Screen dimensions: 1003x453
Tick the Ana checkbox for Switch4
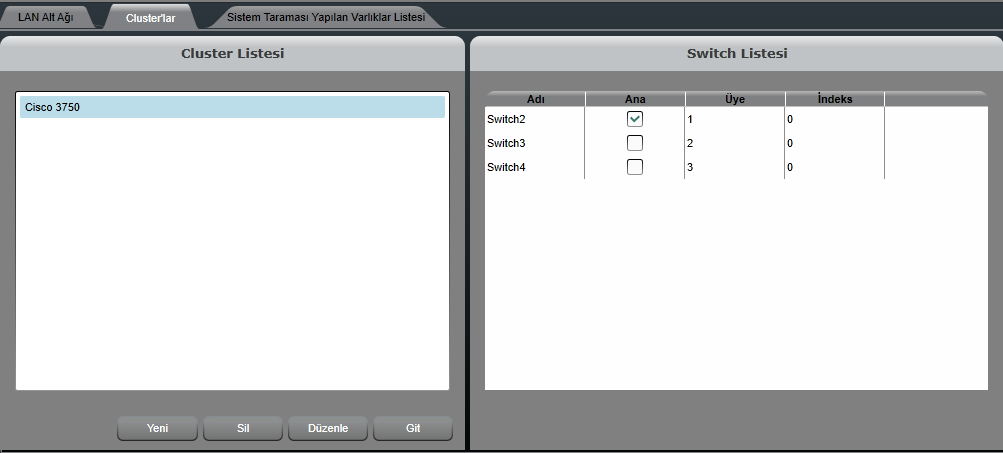click(x=635, y=167)
